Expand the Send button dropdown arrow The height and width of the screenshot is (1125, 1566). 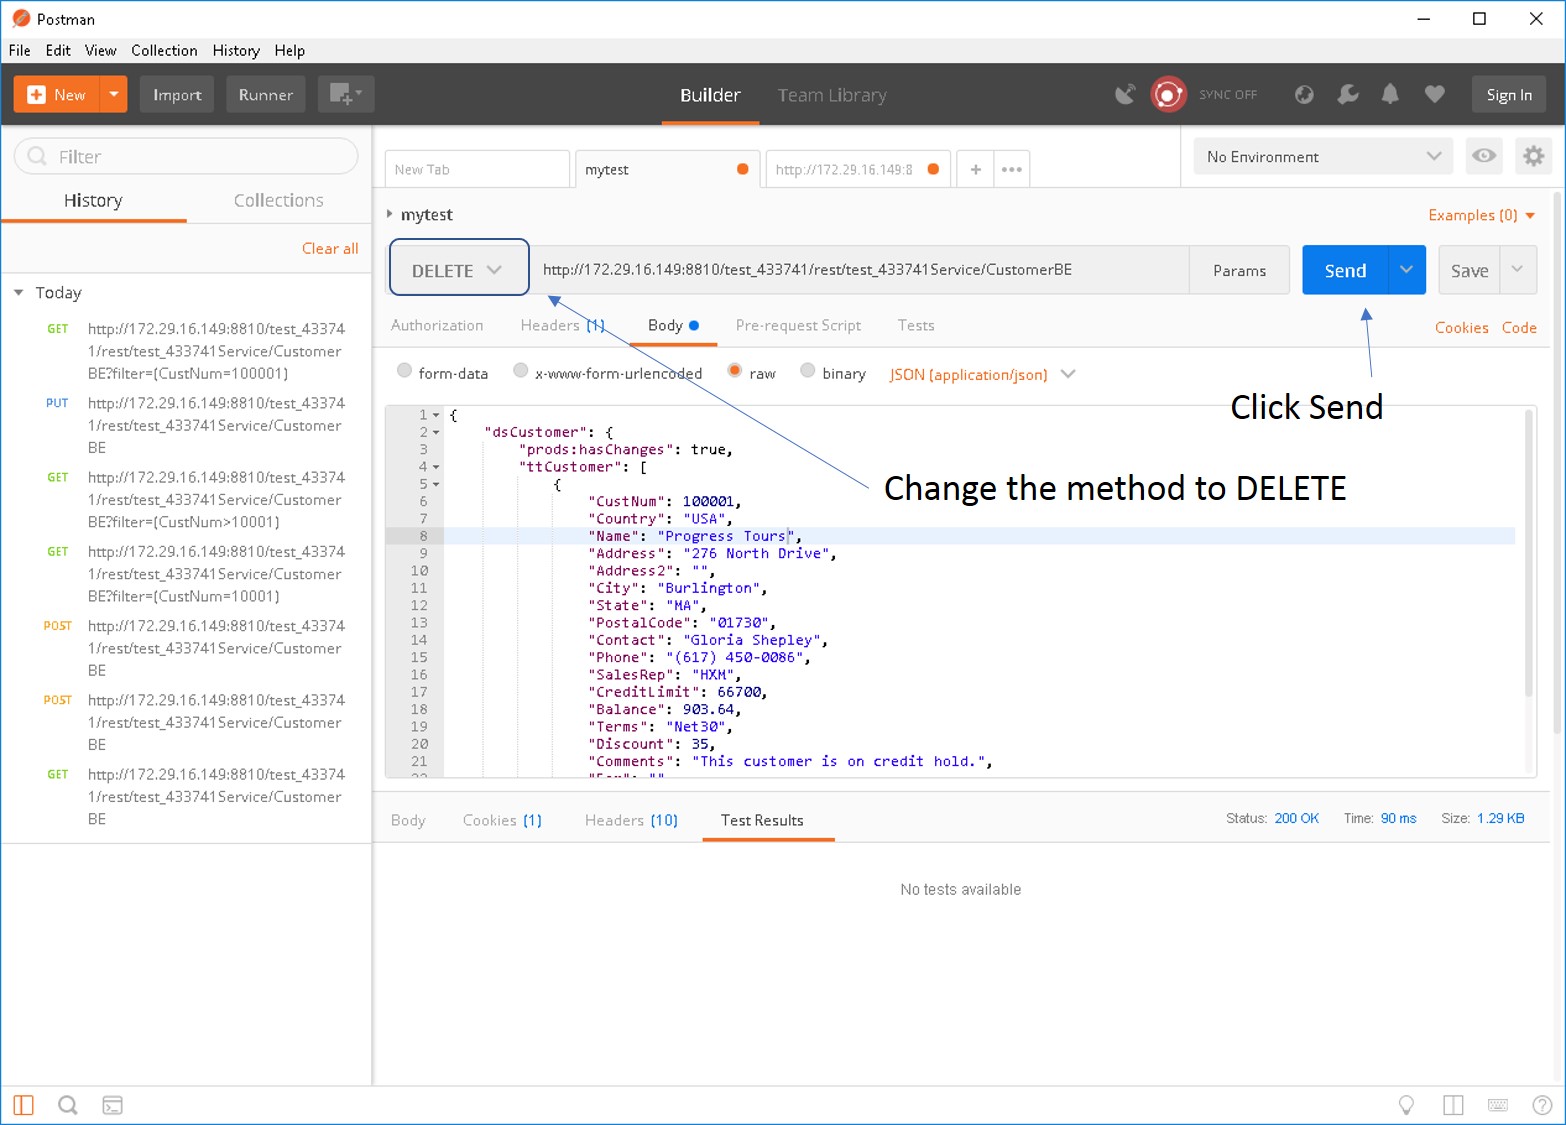[x=1406, y=270]
